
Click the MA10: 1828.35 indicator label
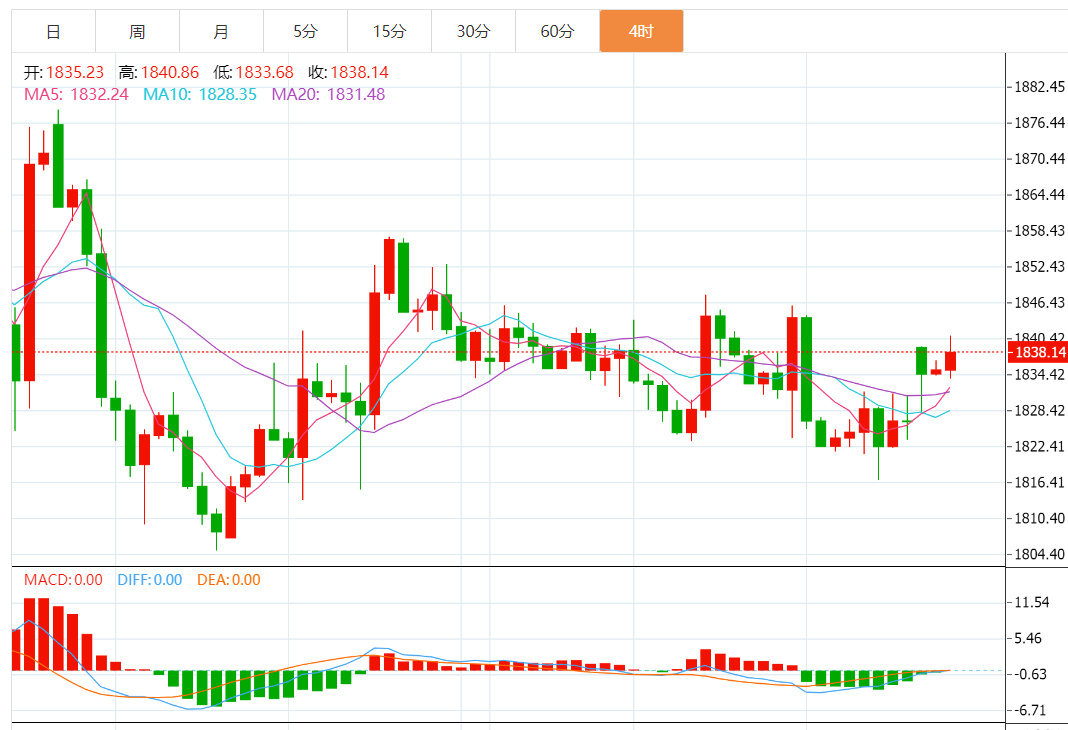click(x=200, y=94)
